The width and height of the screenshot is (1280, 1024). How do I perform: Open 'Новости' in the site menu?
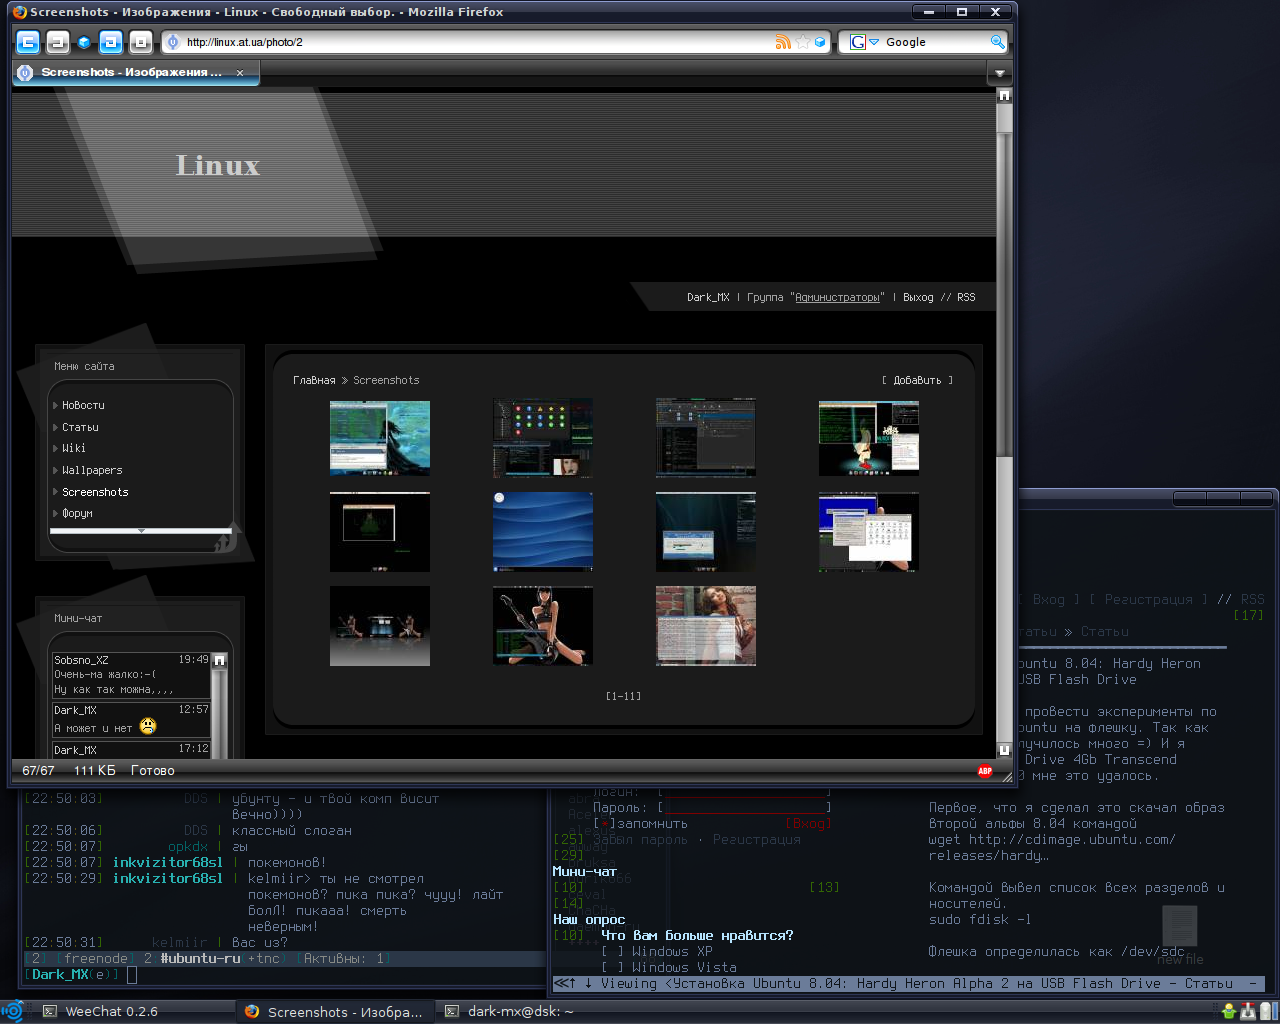[x=83, y=405]
